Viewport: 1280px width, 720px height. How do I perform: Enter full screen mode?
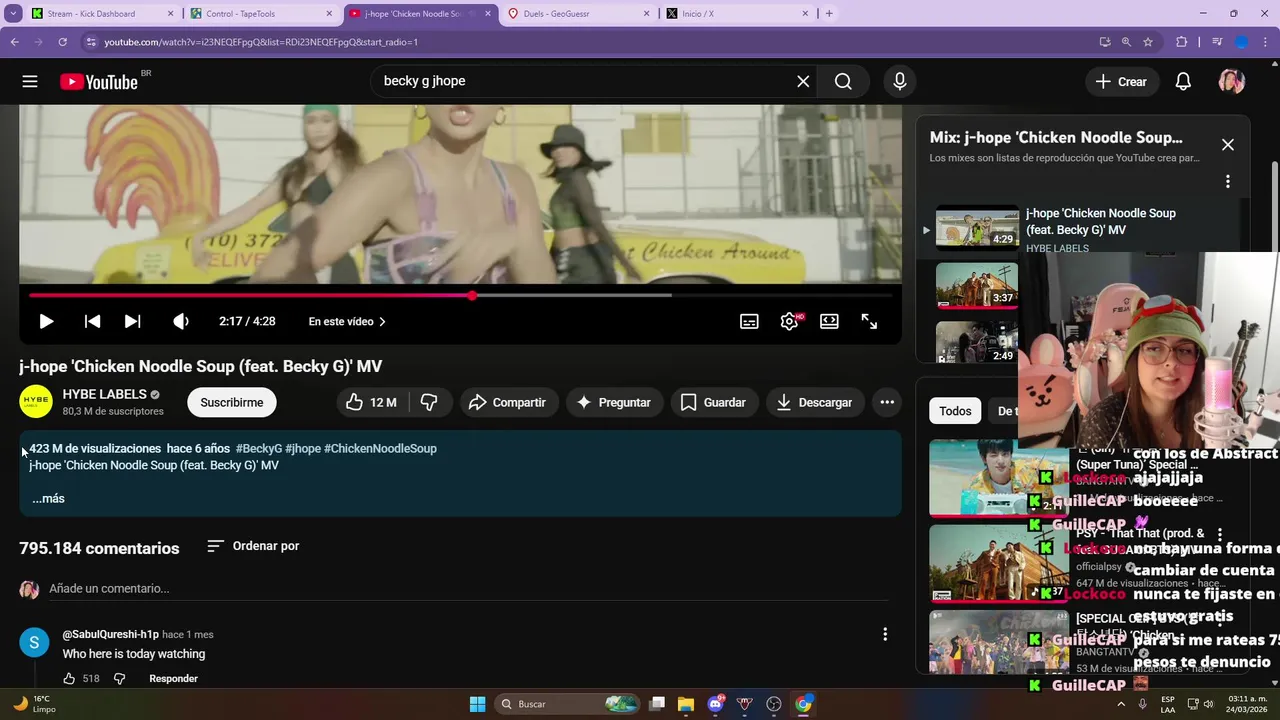(x=869, y=321)
